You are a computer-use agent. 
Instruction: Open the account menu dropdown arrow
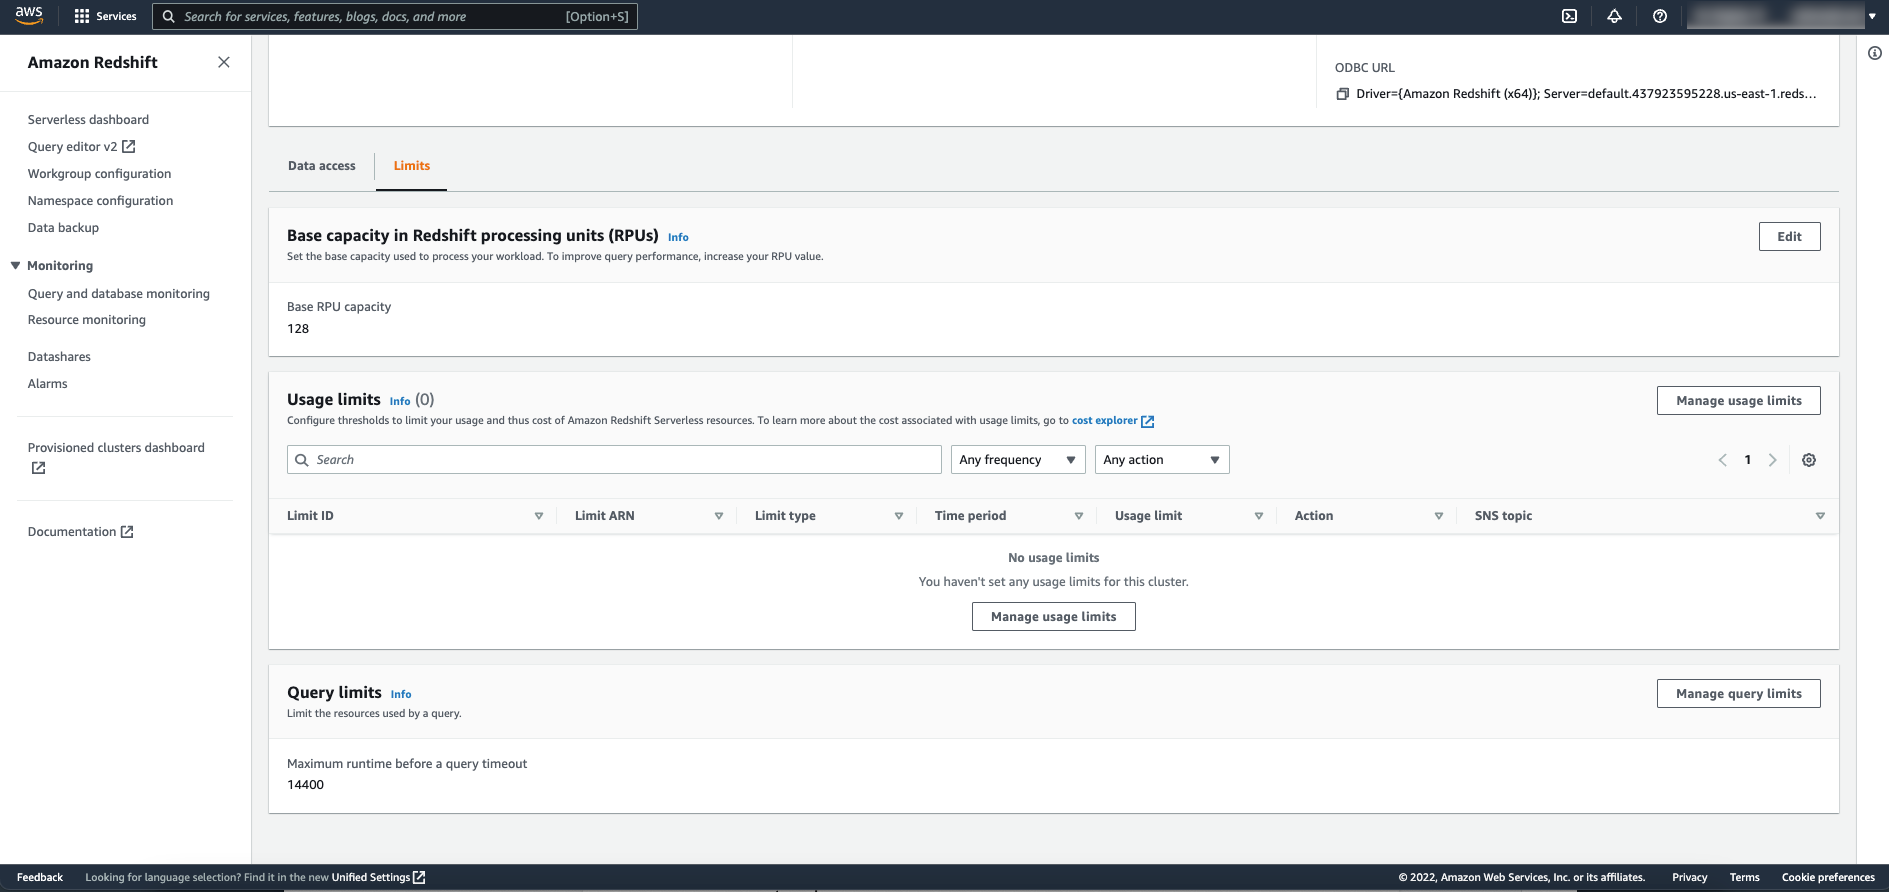point(1872,16)
